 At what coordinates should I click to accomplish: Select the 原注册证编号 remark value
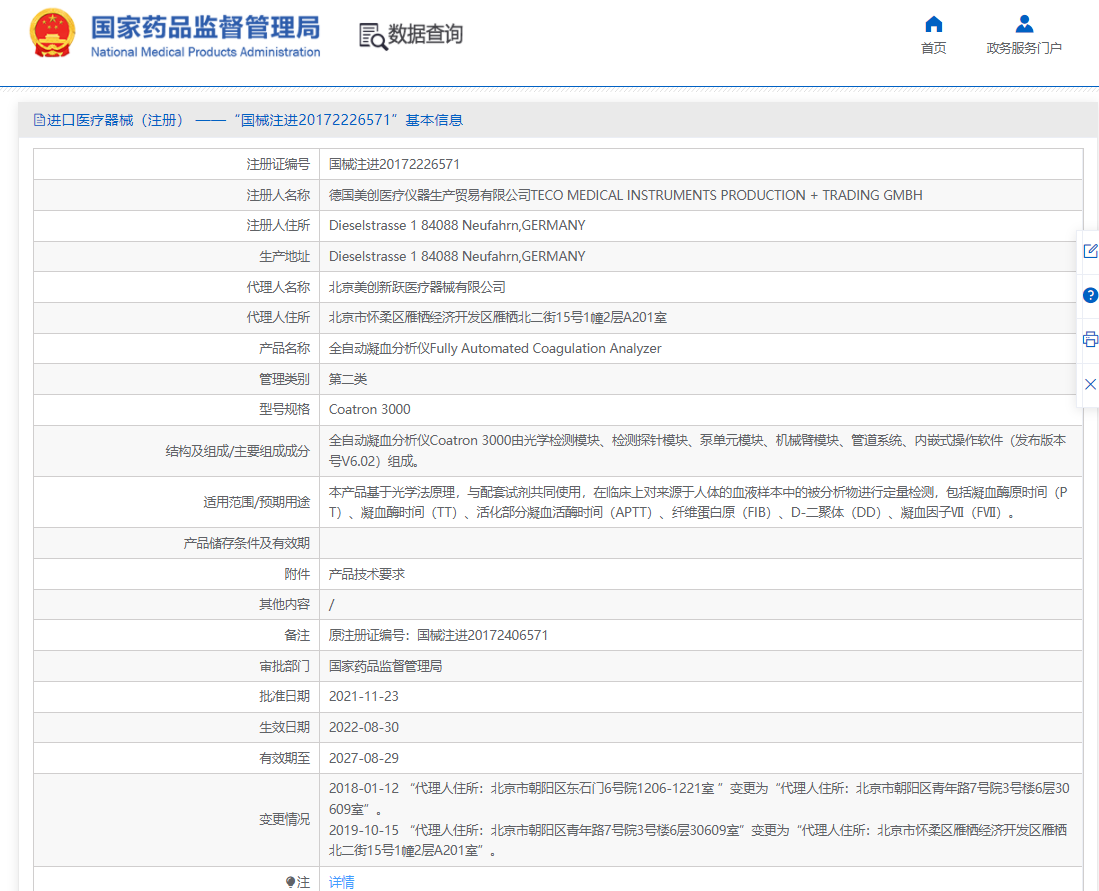coord(438,635)
